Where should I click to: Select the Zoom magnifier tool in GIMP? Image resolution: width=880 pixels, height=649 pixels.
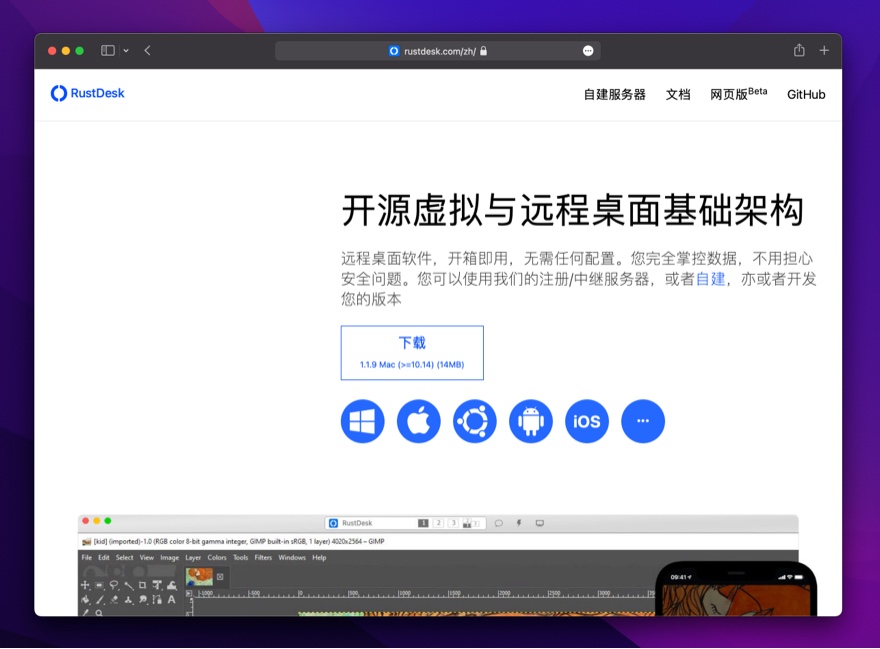98,612
